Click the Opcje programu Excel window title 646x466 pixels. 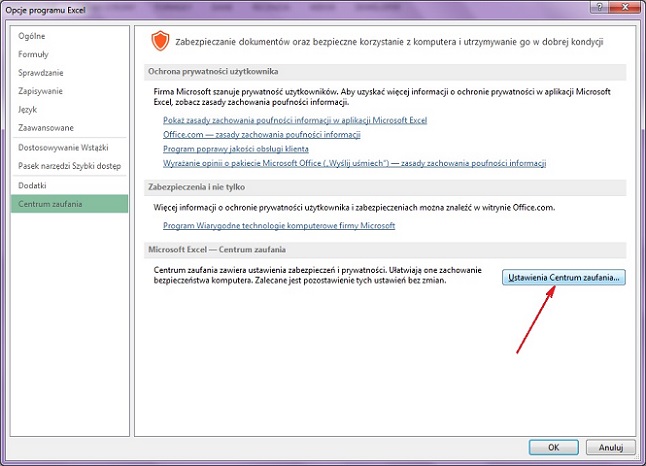45,10
